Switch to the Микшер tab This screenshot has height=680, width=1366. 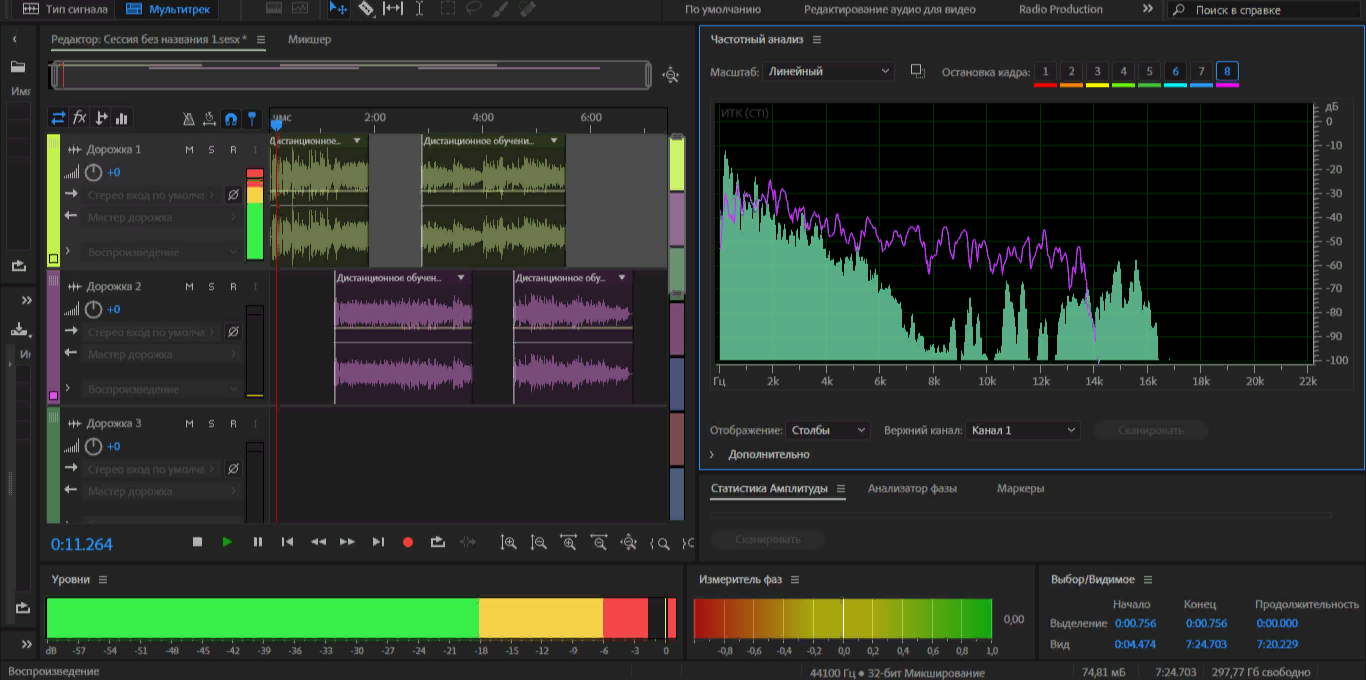pyautogui.click(x=309, y=40)
